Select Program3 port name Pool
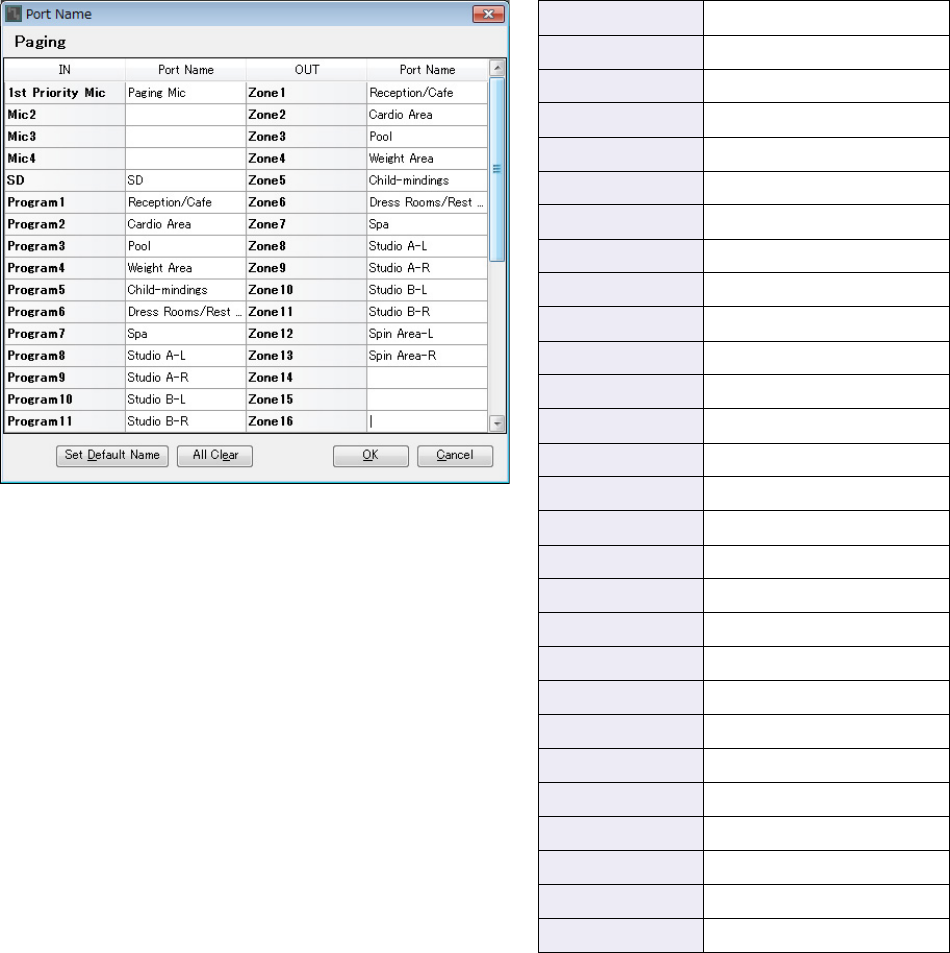Screen dimensions: 950x953 click(185, 246)
